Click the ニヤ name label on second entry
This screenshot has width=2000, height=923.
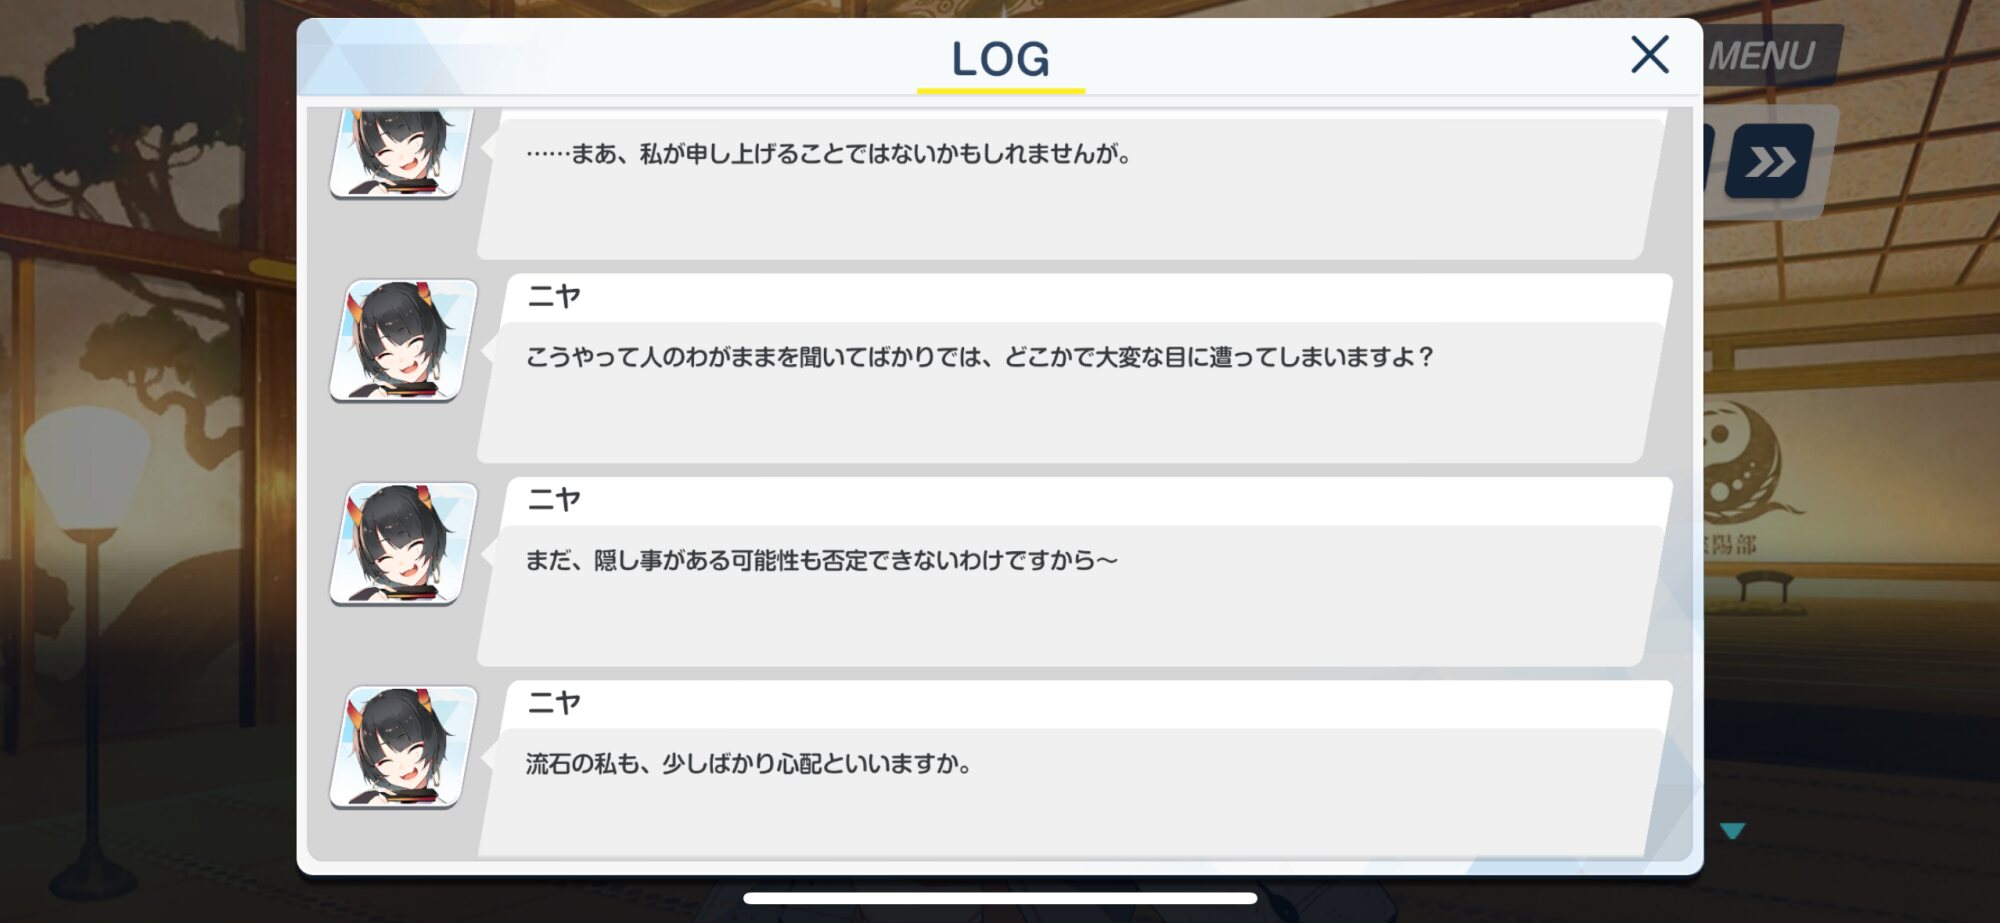[x=554, y=297]
